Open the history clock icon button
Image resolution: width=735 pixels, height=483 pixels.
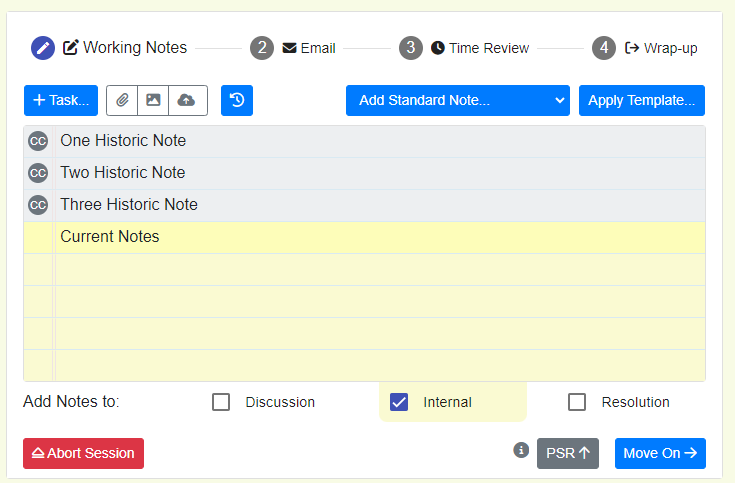[237, 100]
